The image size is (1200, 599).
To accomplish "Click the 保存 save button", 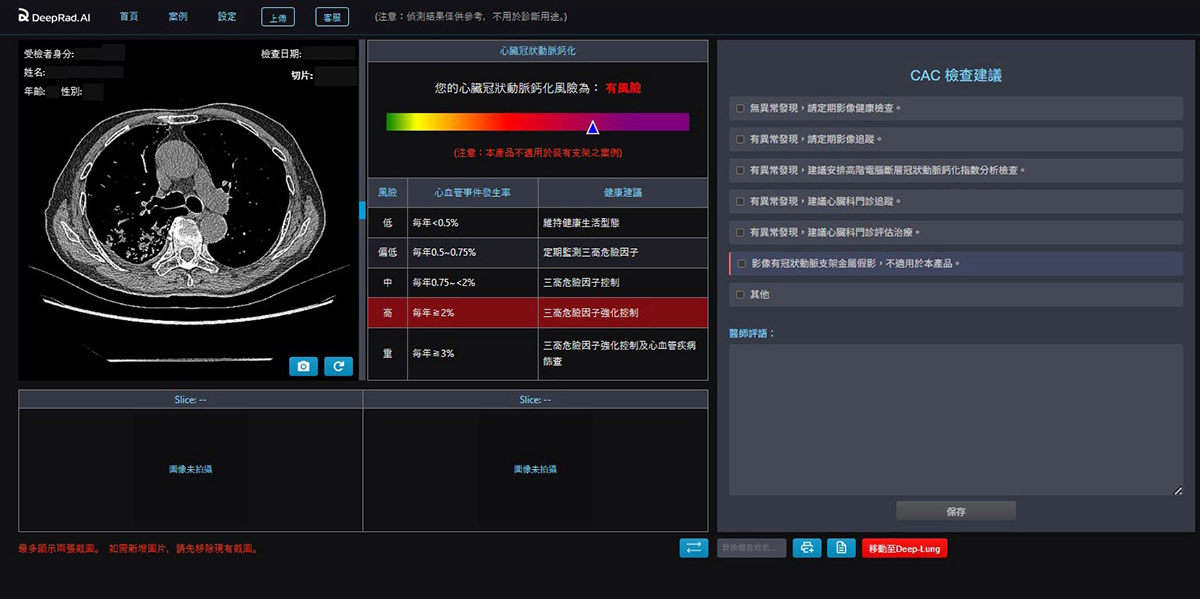I will (x=955, y=510).
